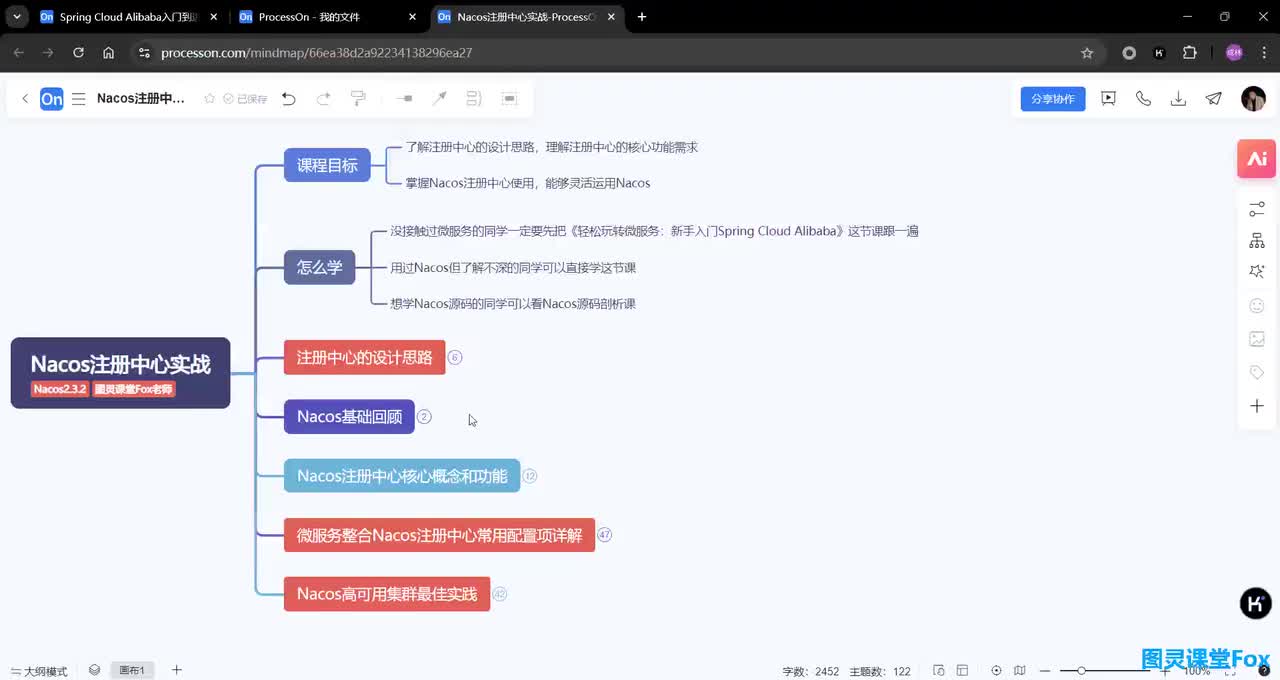Click the floating H helper button

[x=1256, y=603]
